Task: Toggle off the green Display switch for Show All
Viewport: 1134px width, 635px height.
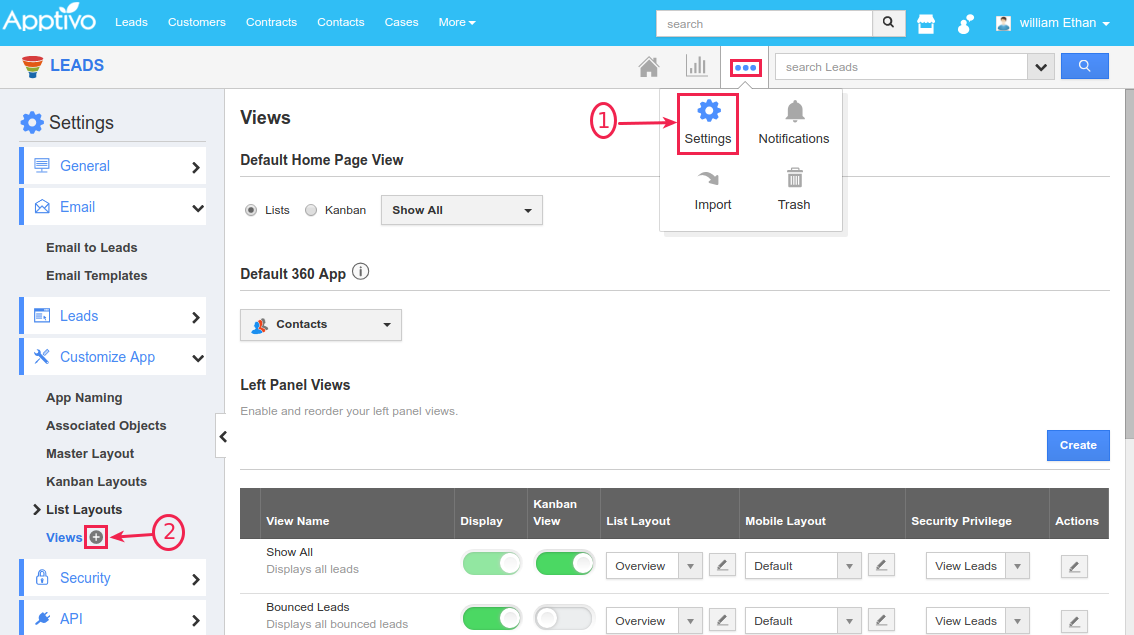Action: pyautogui.click(x=491, y=563)
